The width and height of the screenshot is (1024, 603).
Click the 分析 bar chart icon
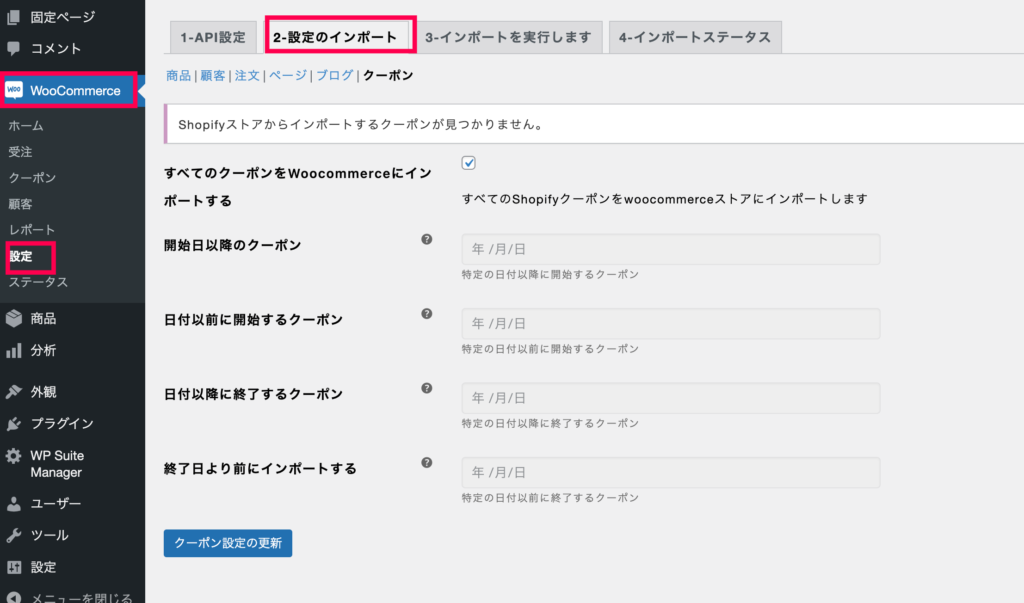[x=14, y=351]
